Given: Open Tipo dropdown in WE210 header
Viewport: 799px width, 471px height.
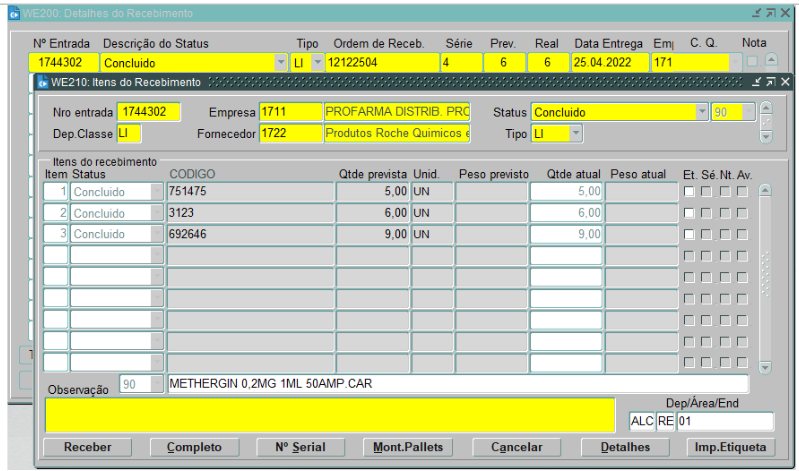Looking at the screenshot, I should (575, 134).
